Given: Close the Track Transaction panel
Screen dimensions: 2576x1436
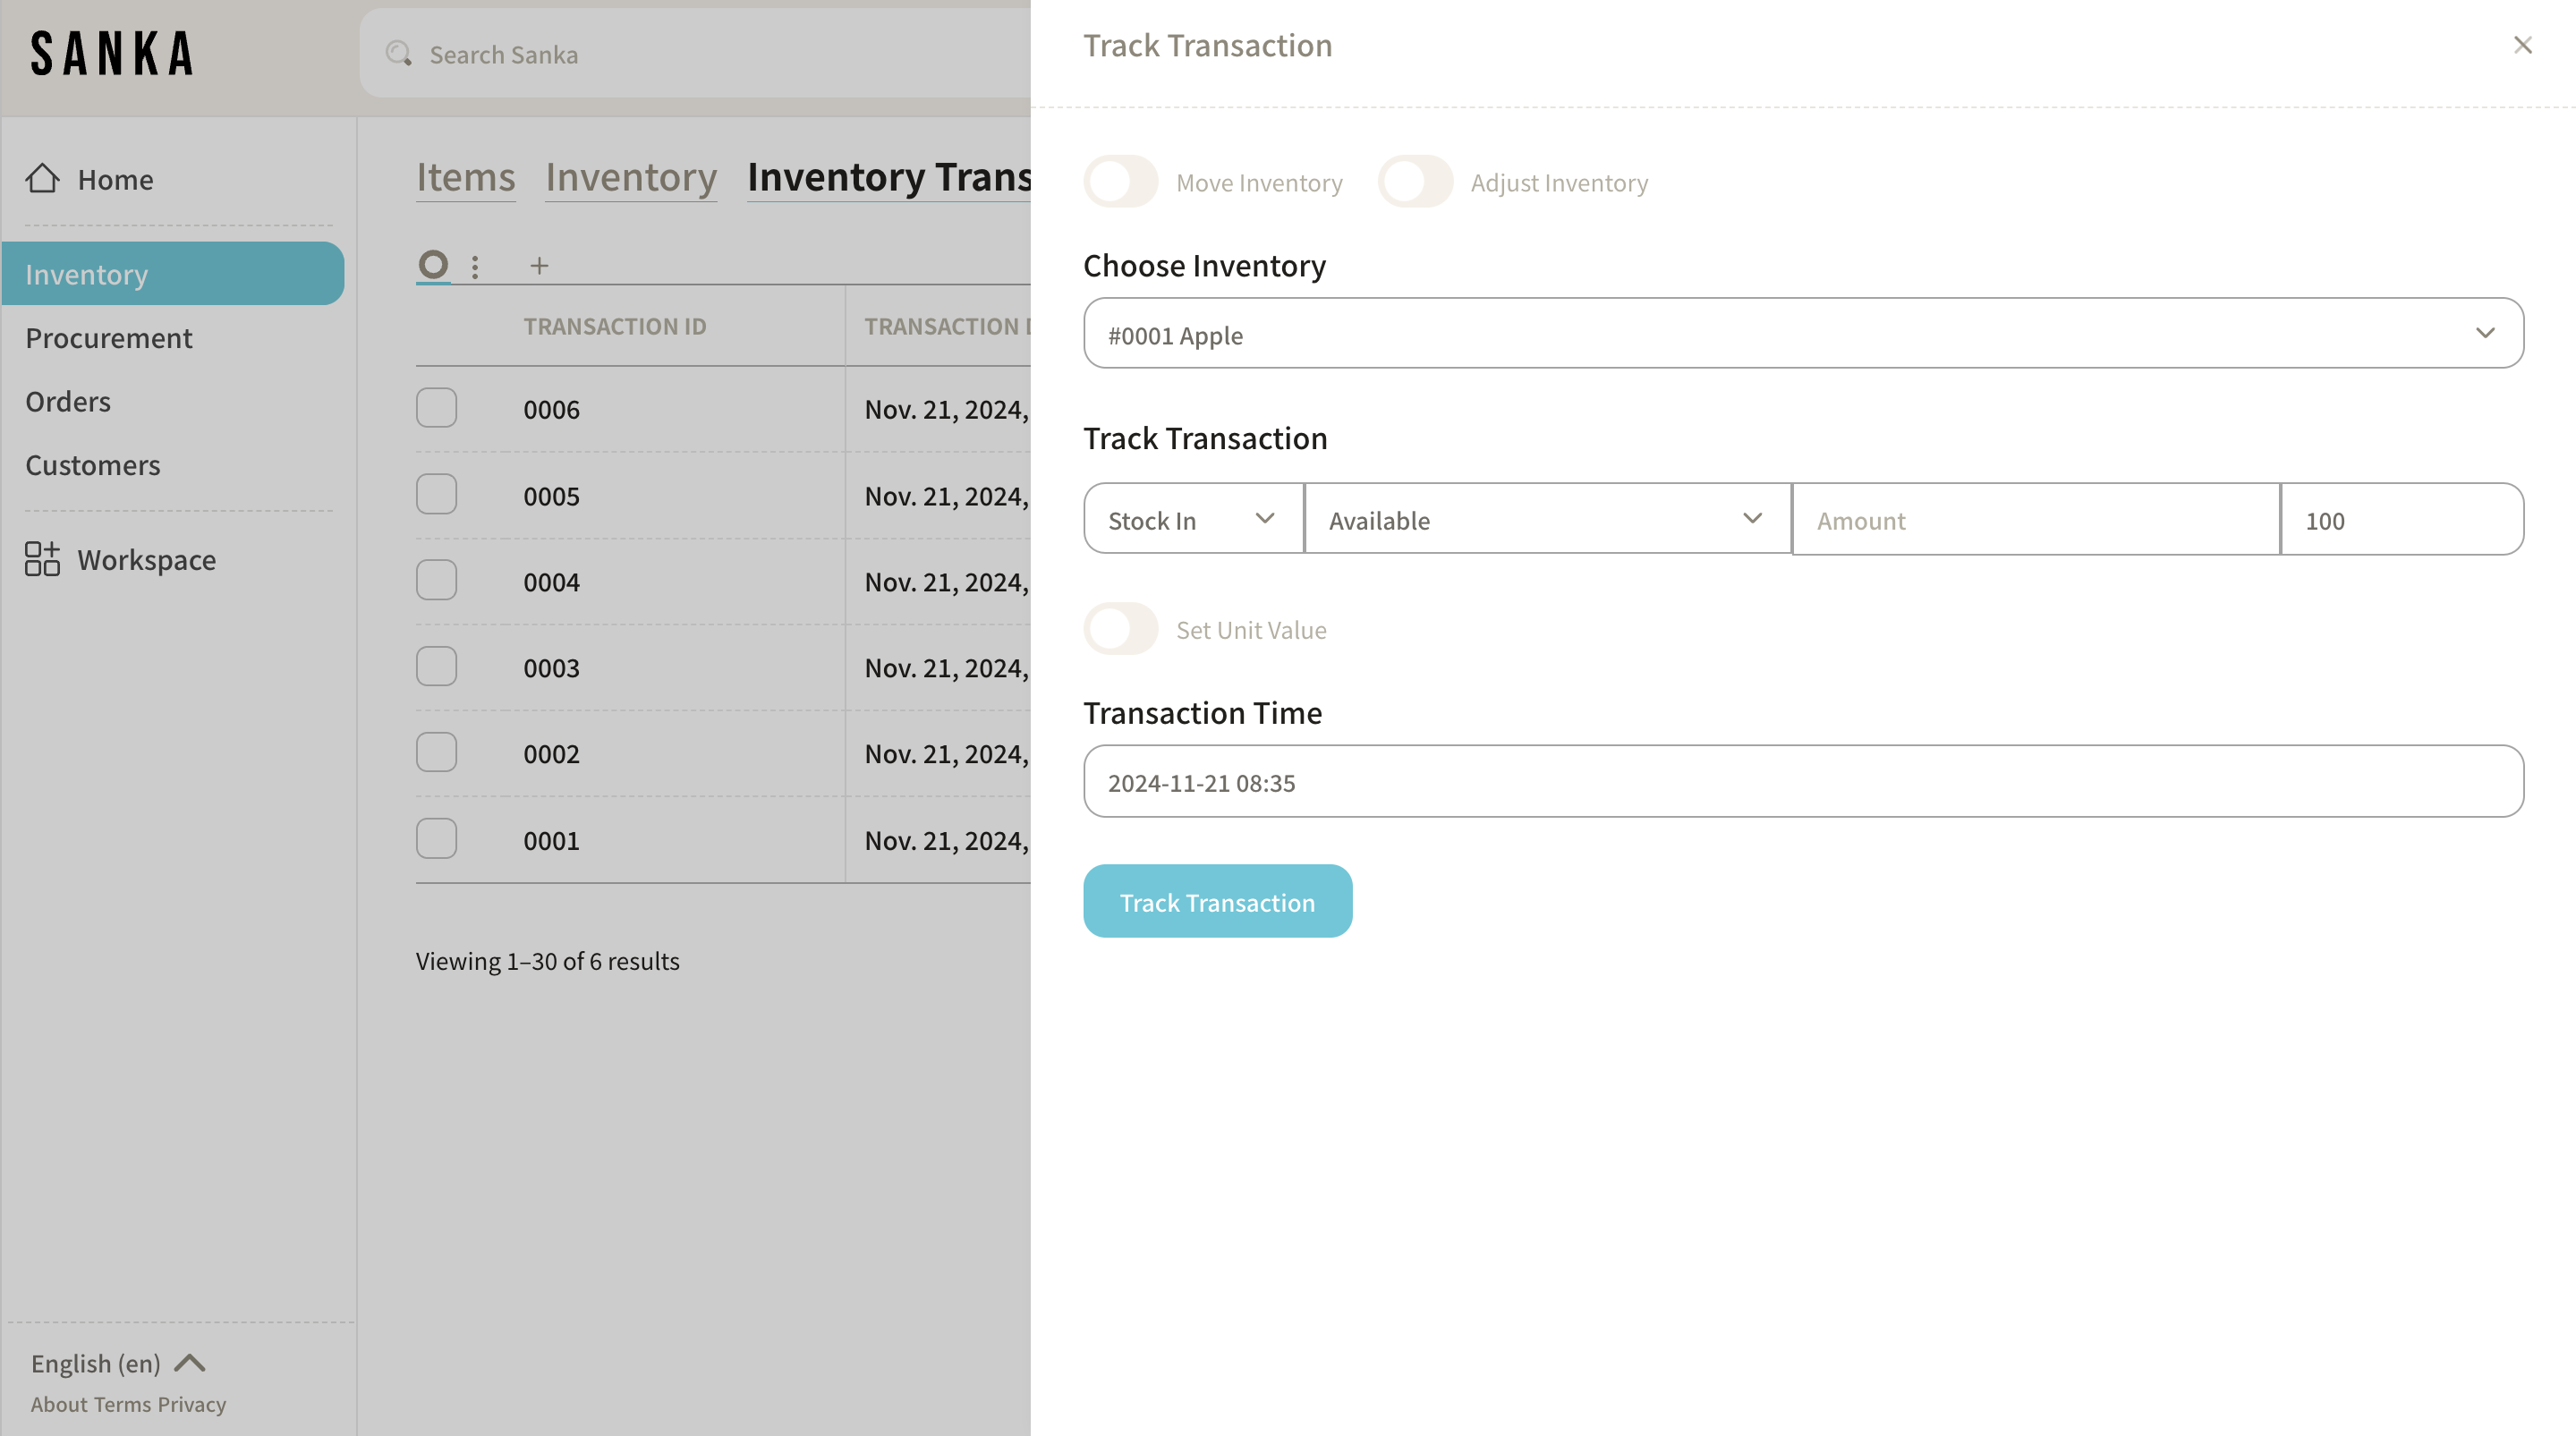Looking at the screenshot, I should pos(2522,45).
